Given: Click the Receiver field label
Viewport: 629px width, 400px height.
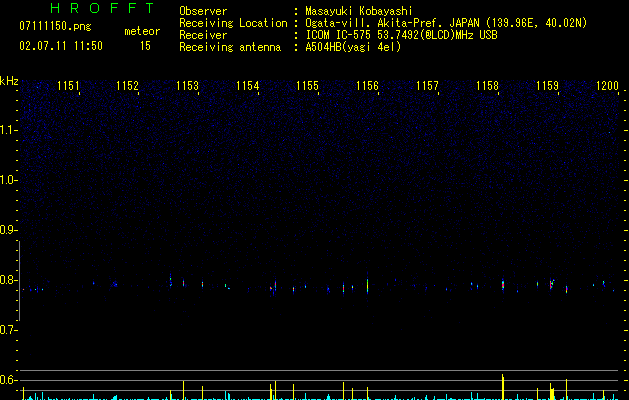Looking at the screenshot, I should pos(203,35).
